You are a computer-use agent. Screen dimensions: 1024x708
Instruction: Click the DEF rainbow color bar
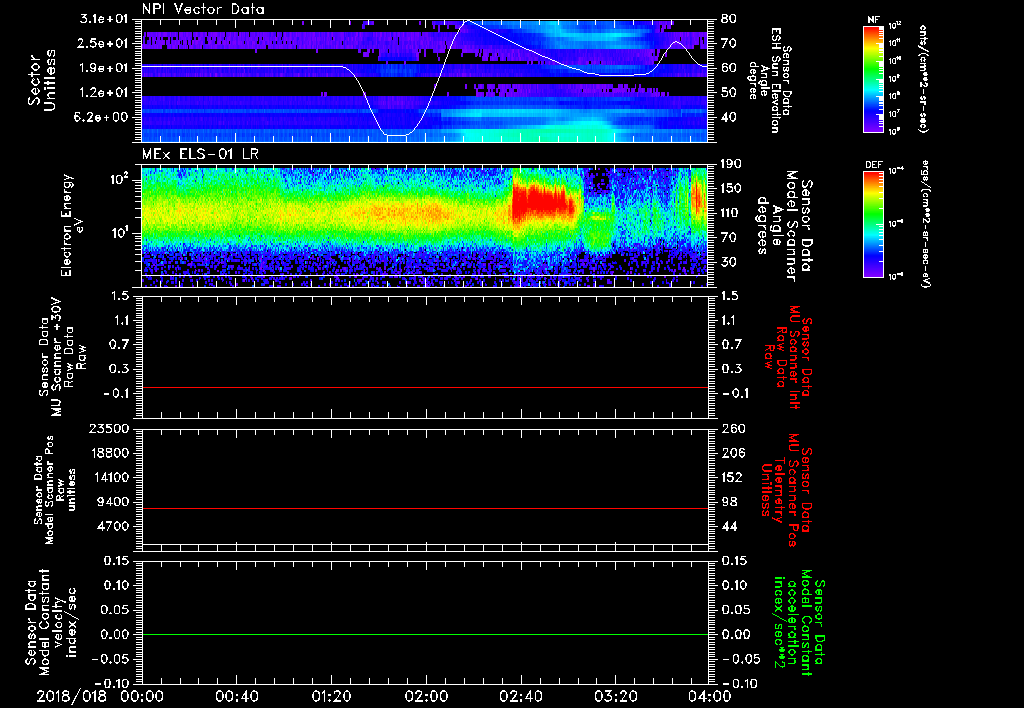coord(874,224)
